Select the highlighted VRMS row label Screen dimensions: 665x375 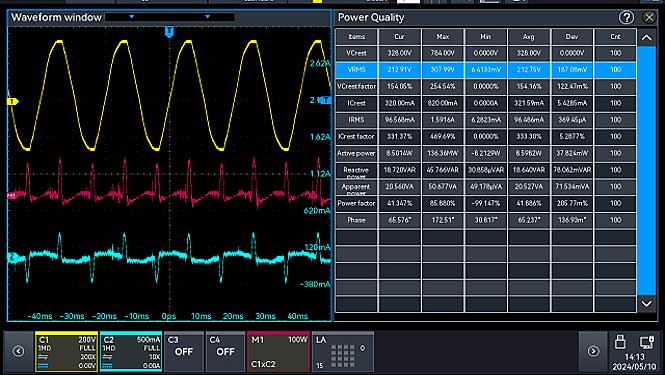356,70
